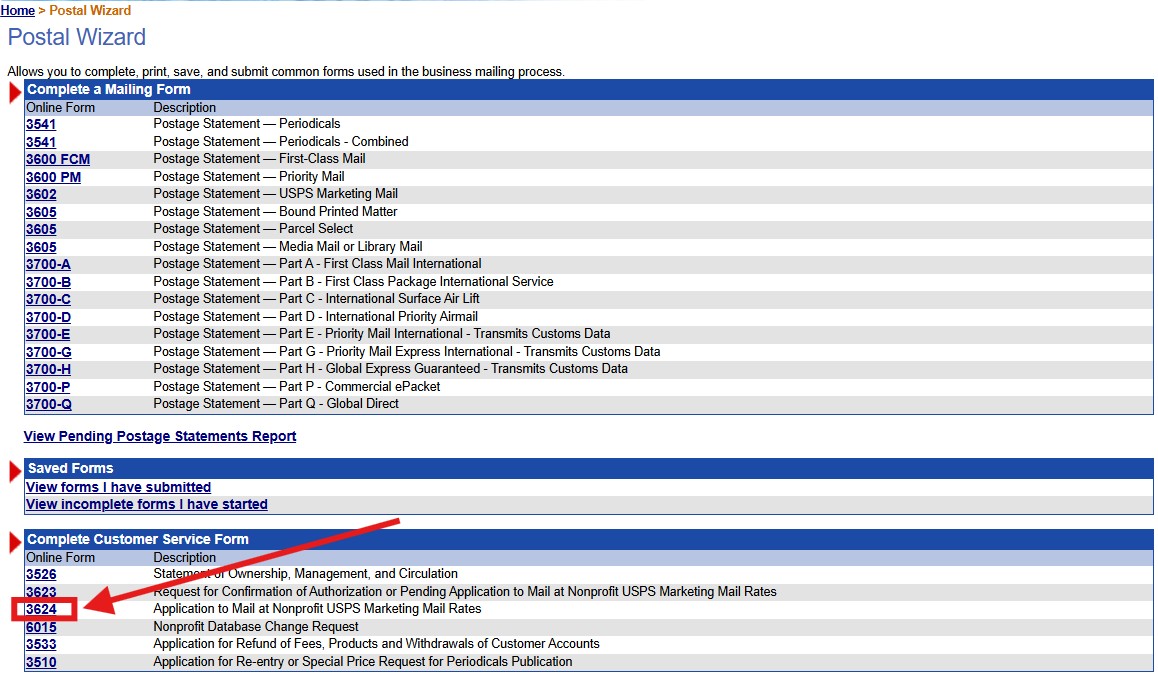This screenshot has height=674, width=1158.
Task: Open form 3700-Q Global Direct
Action: (x=49, y=405)
